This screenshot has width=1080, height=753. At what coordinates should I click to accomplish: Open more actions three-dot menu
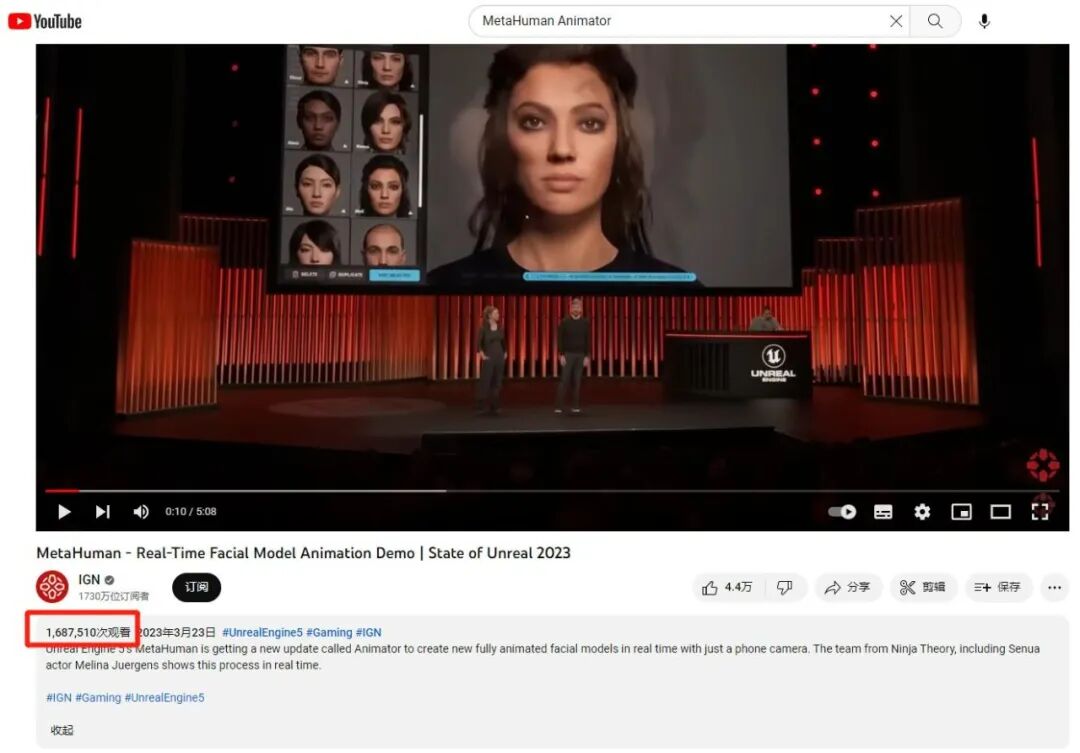click(x=1055, y=588)
